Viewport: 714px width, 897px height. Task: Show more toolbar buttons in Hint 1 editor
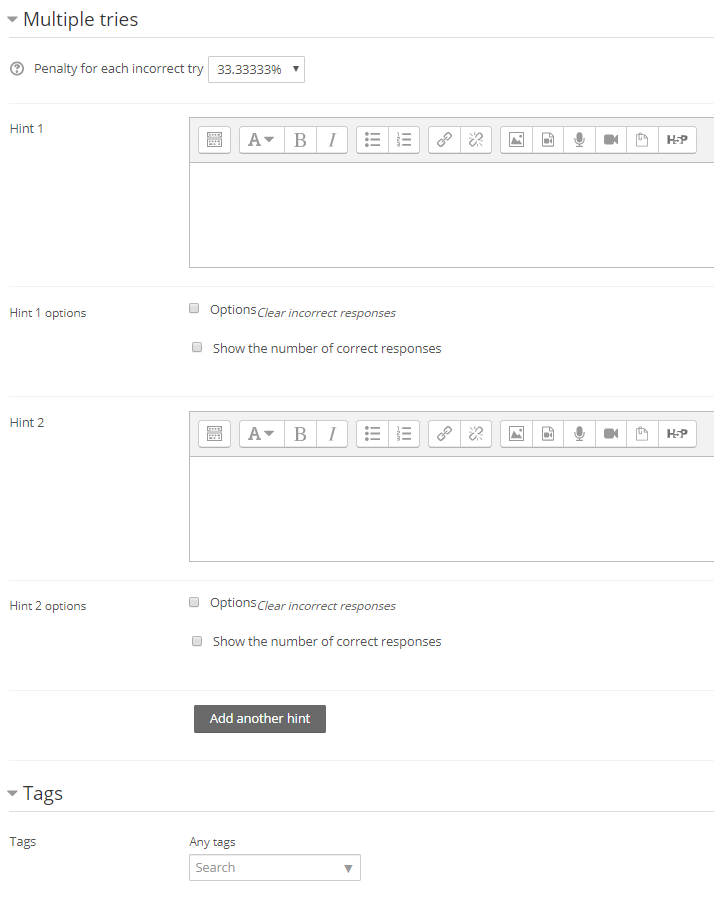click(215, 140)
